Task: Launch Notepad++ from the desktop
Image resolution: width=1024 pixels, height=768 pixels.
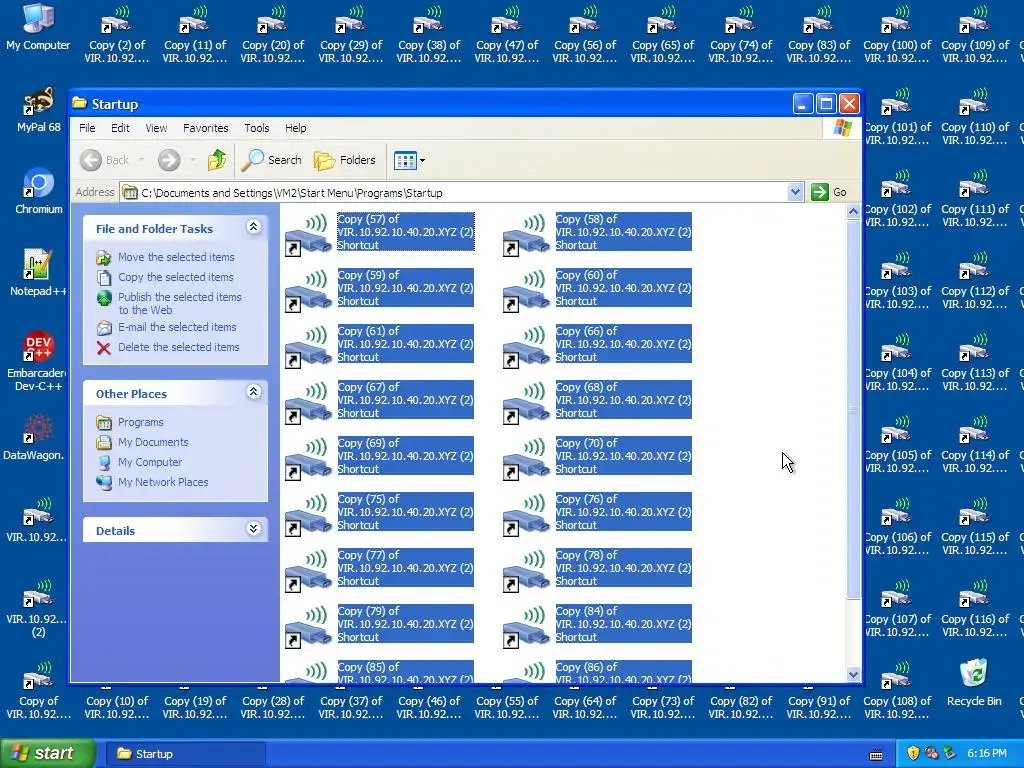Action: click(x=38, y=273)
